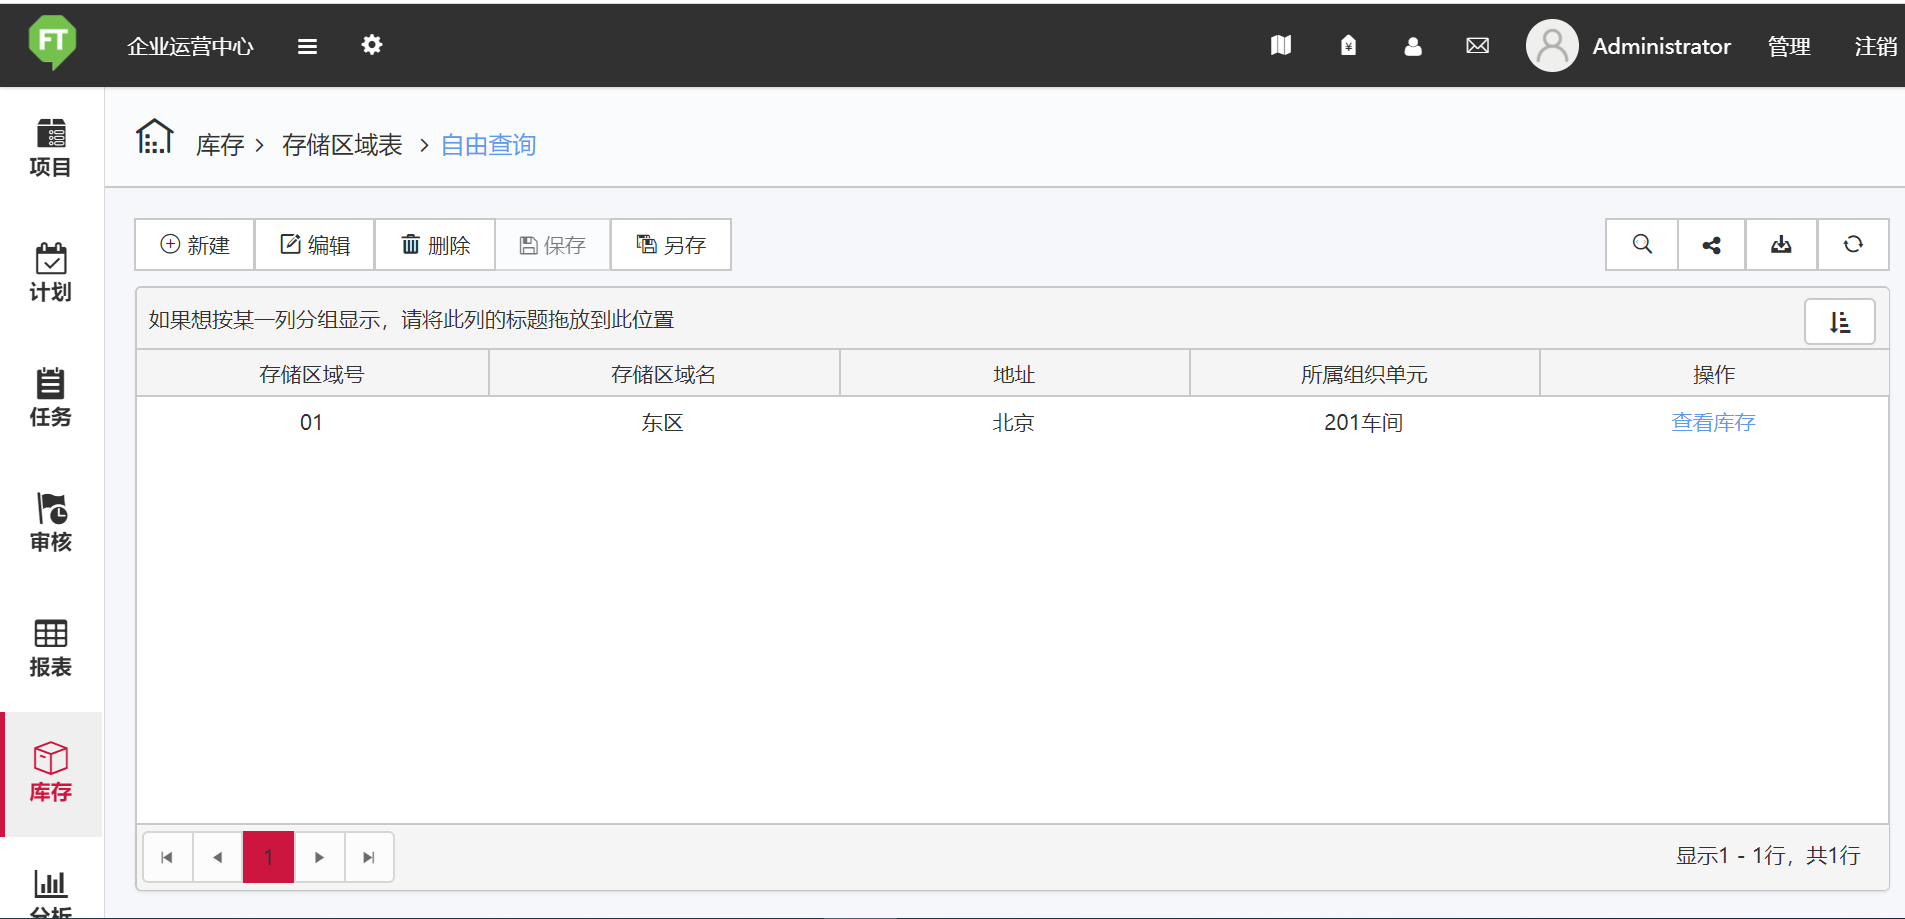Open the sort order button
This screenshot has width=1905, height=919.
click(x=1839, y=322)
